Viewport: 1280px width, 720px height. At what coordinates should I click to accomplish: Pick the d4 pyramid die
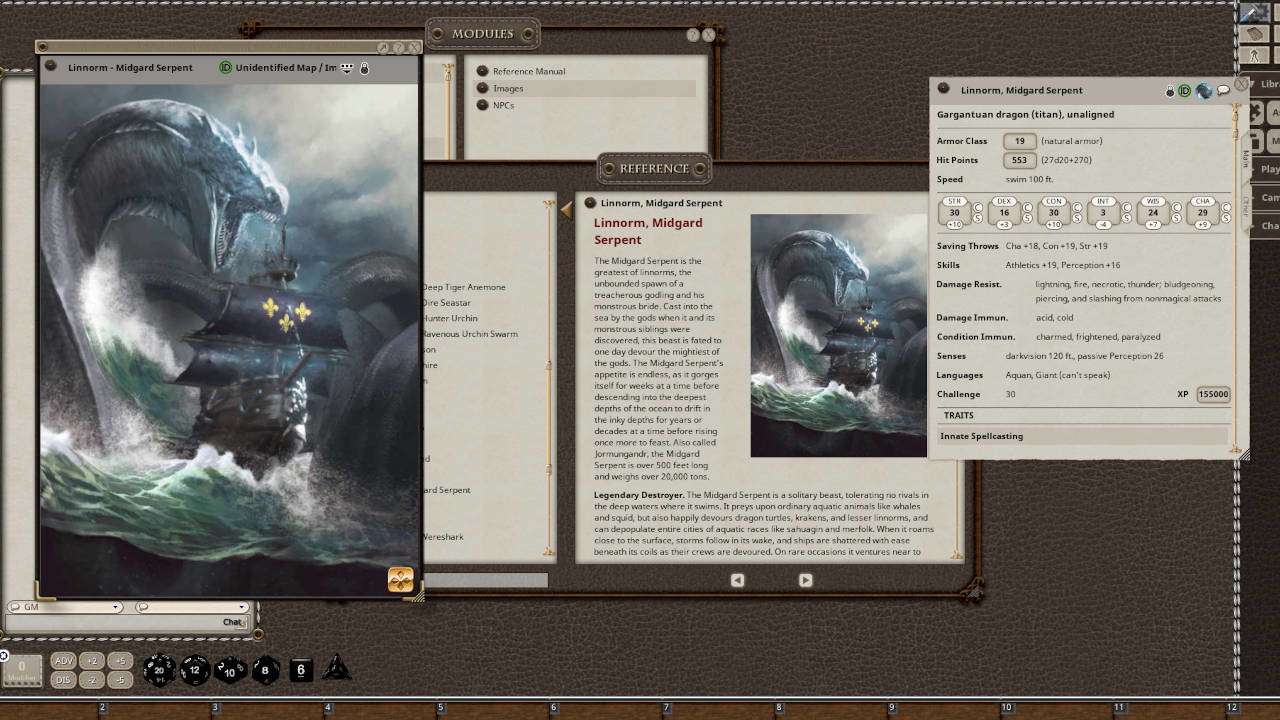[336, 669]
